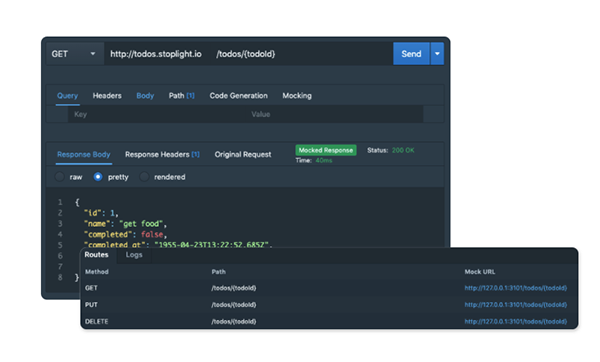Select the raw radio button

pyautogui.click(x=60, y=177)
